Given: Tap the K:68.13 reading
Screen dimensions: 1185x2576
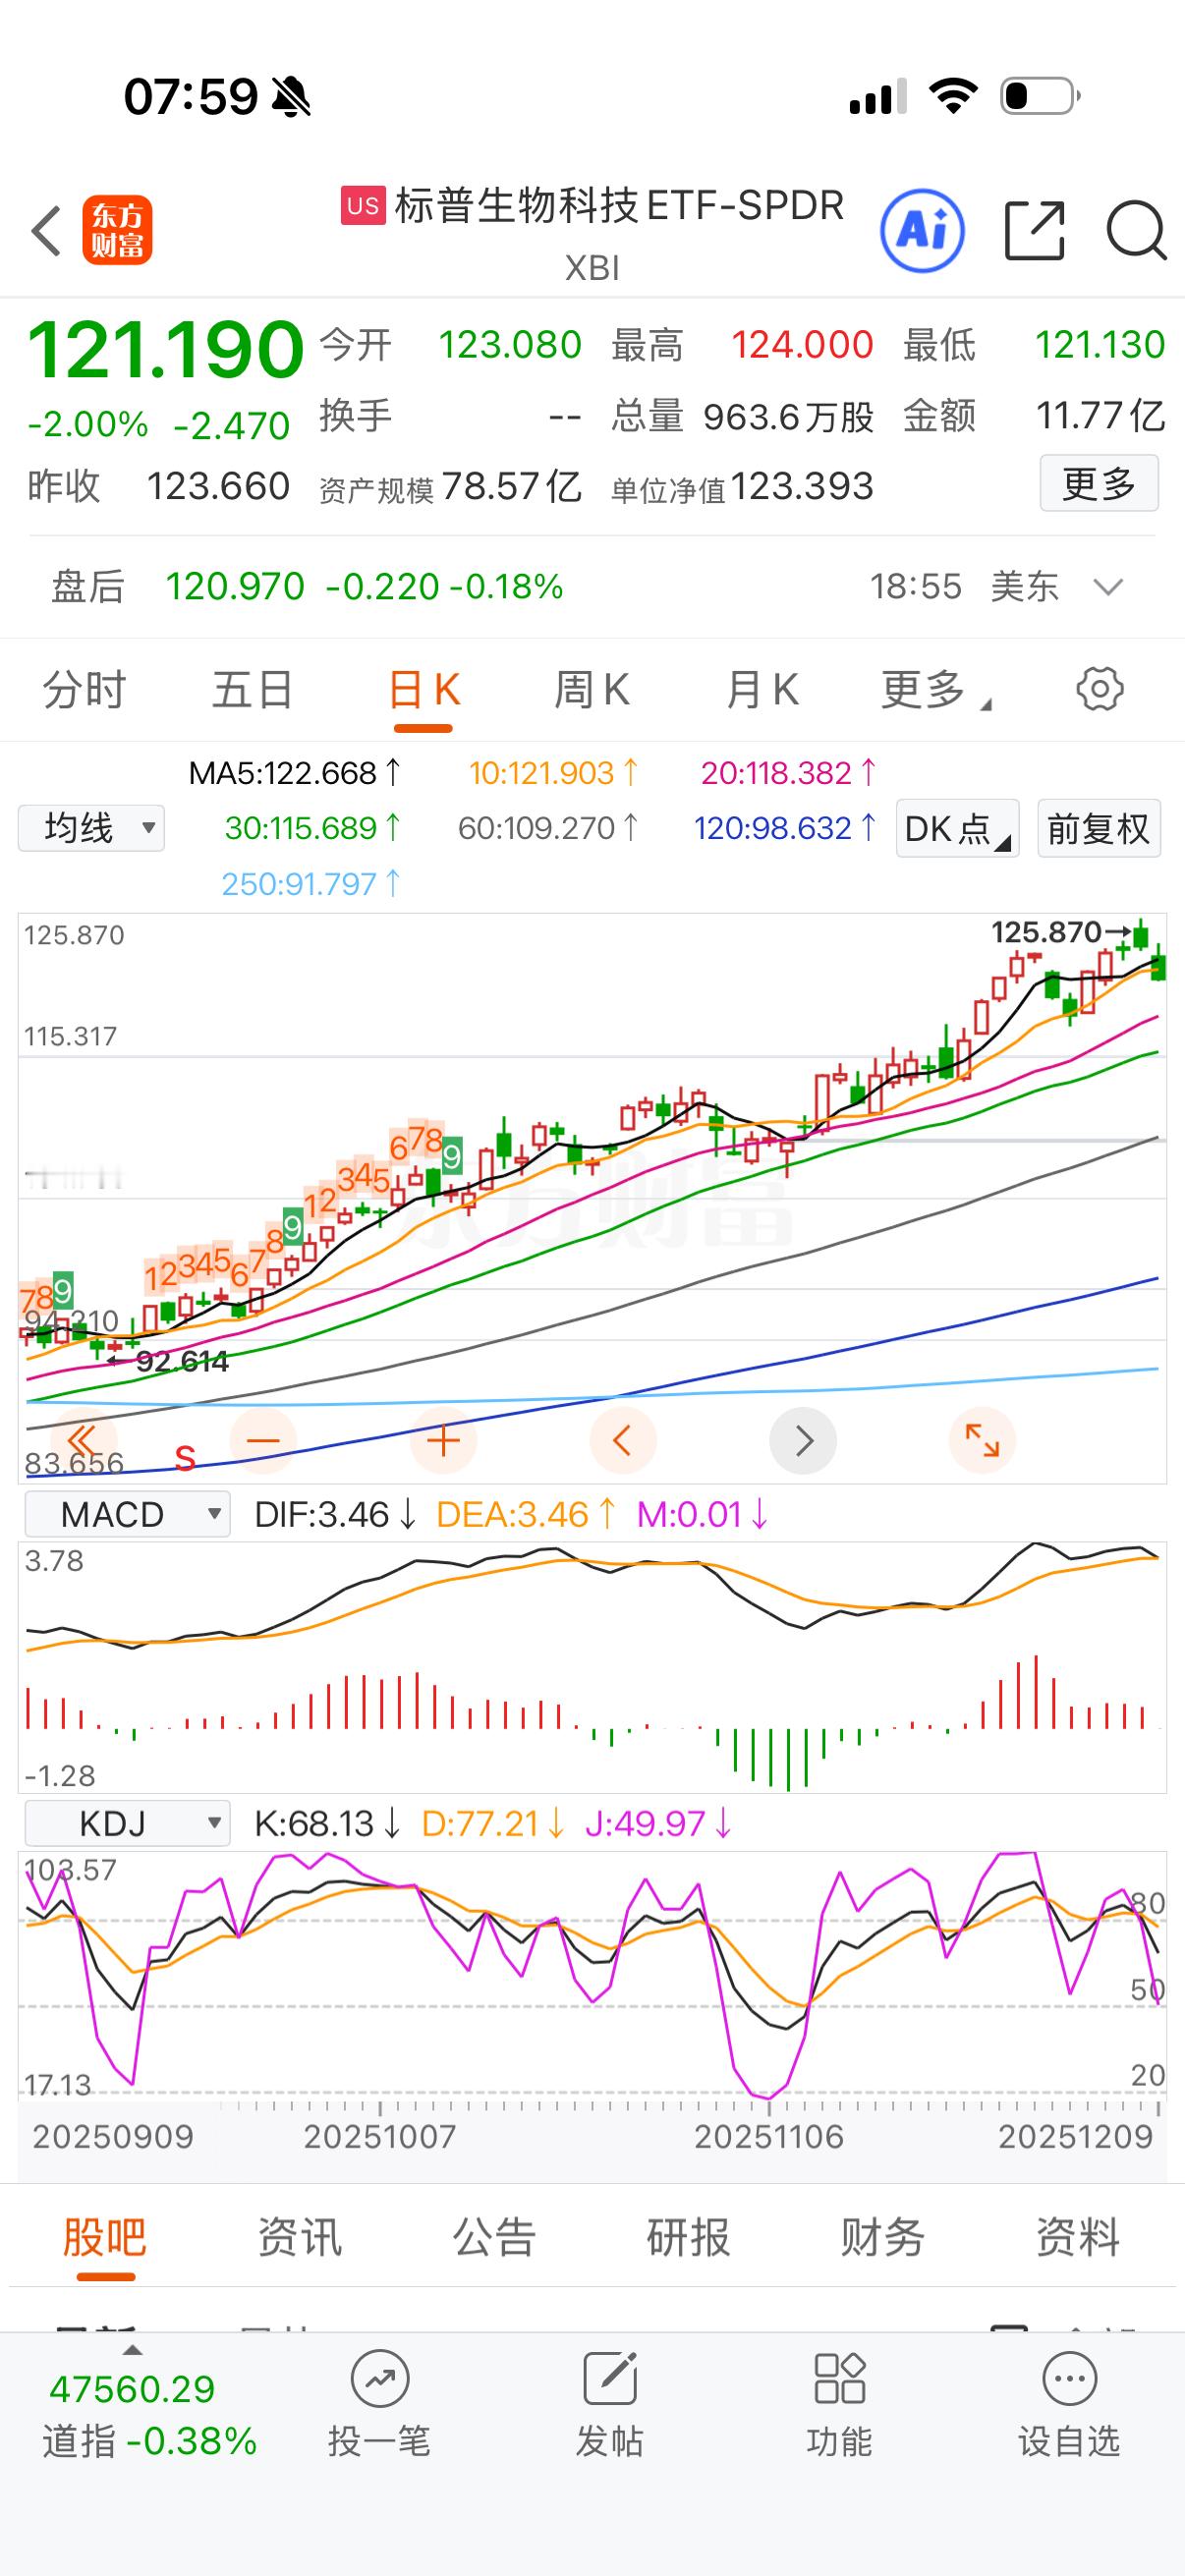Looking at the screenshot, I should point(328,1824).
